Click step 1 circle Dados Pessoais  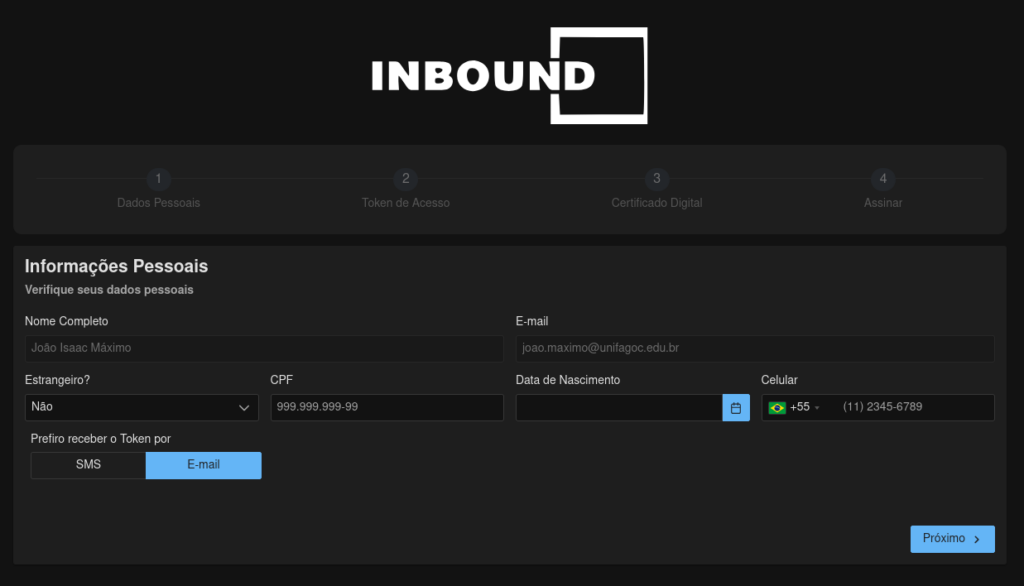coord(158,179)
